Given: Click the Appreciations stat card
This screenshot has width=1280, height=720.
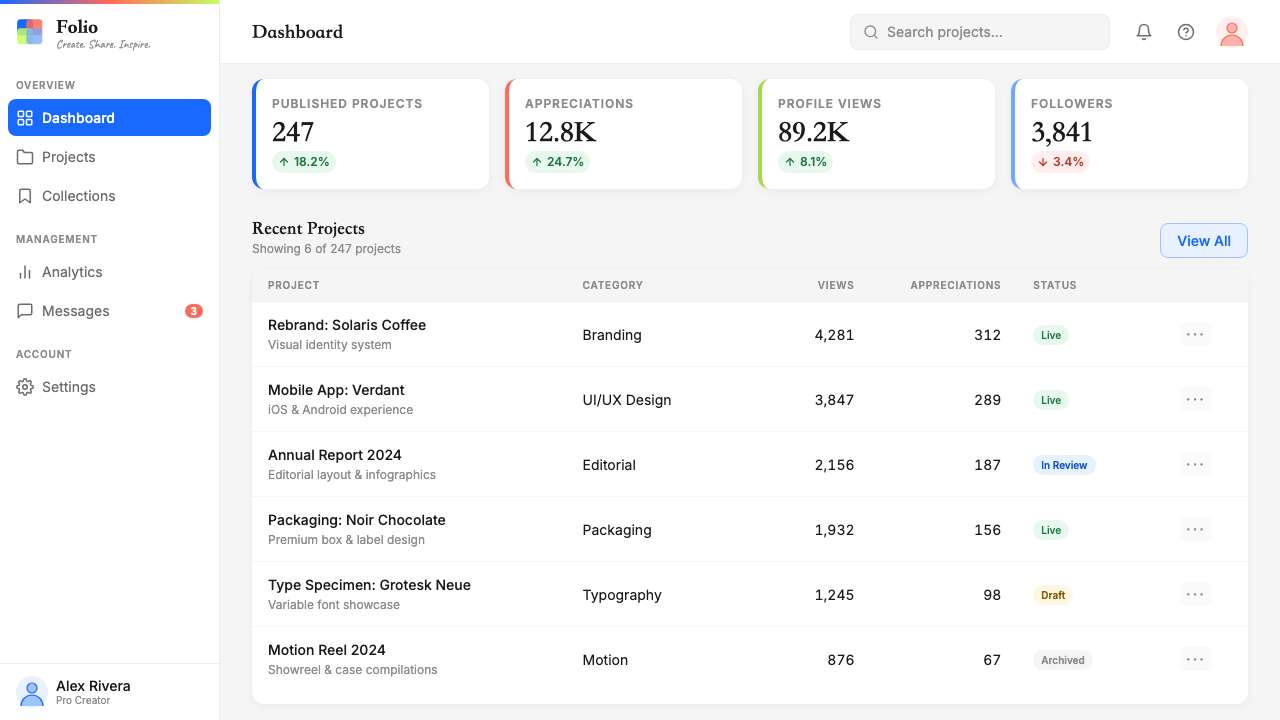Looking at the screenshot, I should click(x=624, y=134).
